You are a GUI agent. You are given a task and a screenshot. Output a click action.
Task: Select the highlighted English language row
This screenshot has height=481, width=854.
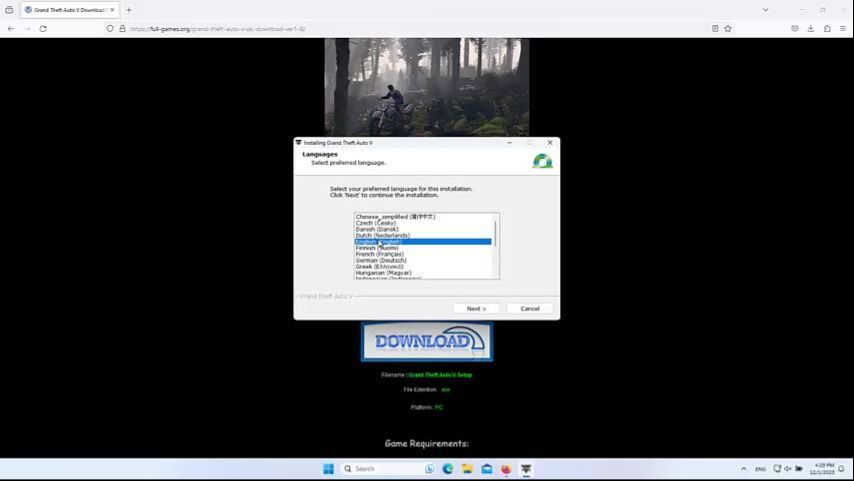(423, 242)
